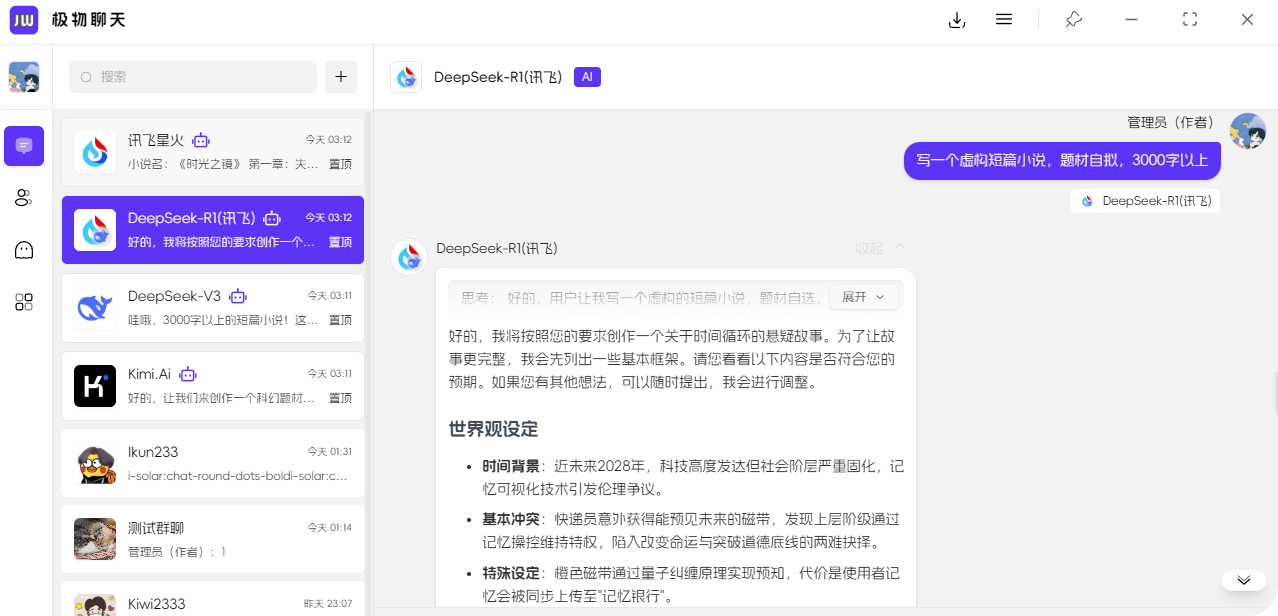The image size is (1278, 616).
Task: Click the AI badge in chat header
Action: click(x=587, y=77)
